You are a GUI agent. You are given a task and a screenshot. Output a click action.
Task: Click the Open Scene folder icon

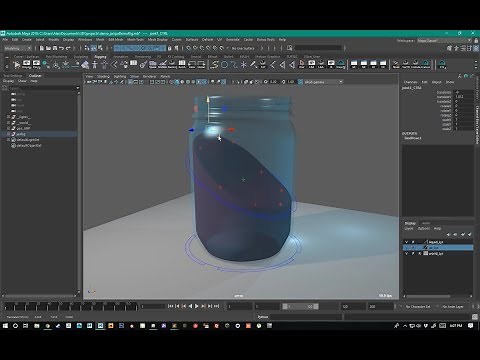click(x=48, y=48)
